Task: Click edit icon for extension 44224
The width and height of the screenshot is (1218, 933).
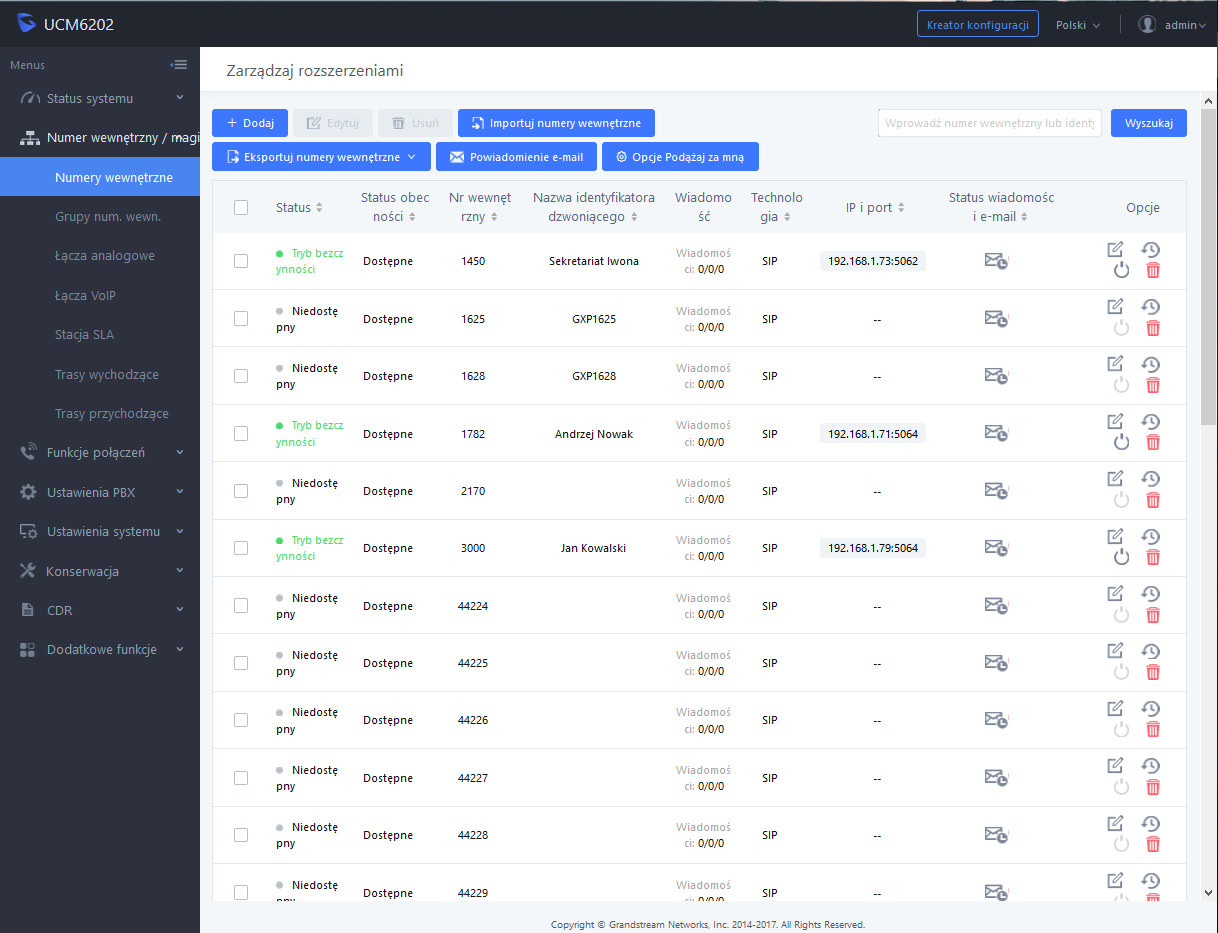Action: tap(1115, 593)
